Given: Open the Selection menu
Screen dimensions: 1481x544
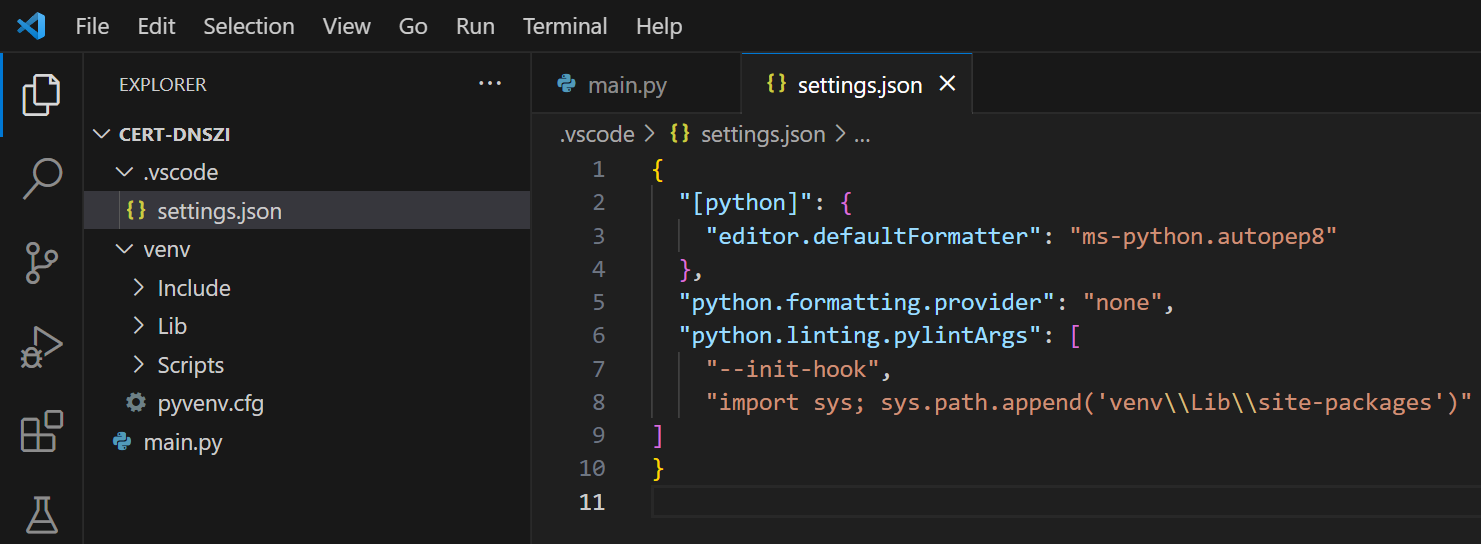Looking at the screenshot, I should [249, 26].
